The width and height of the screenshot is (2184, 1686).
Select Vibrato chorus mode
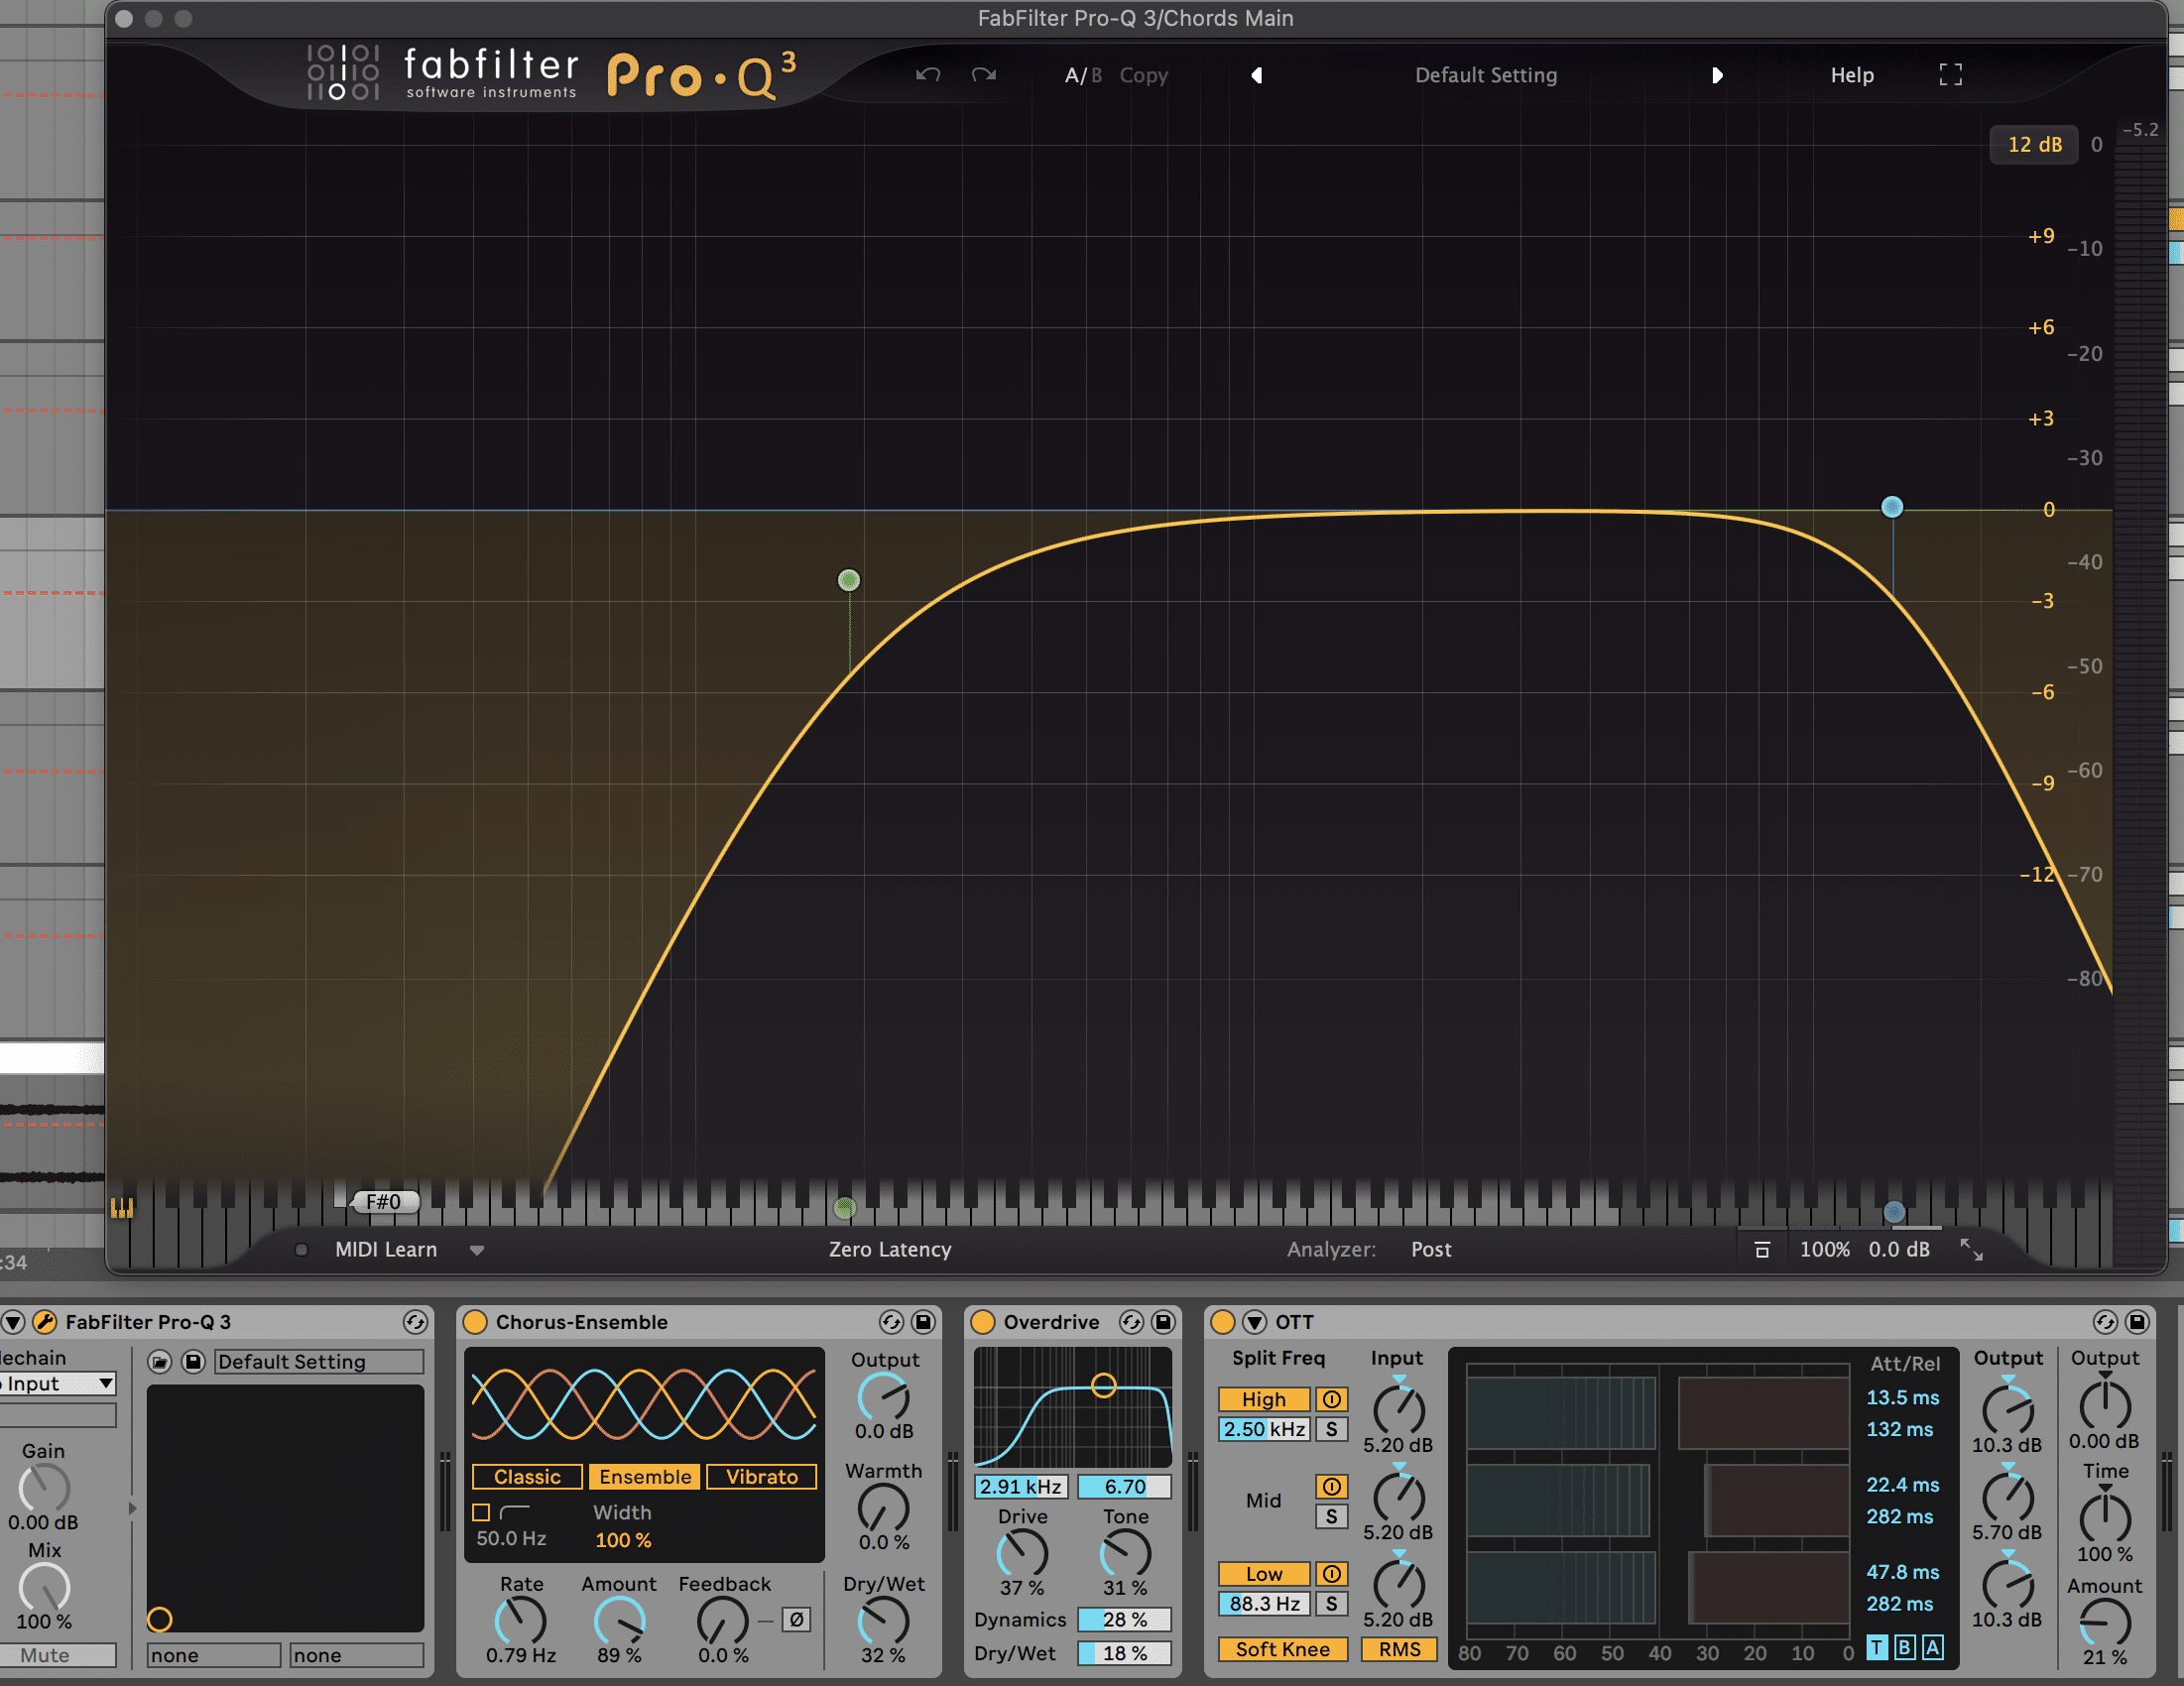[x=762, y=1477]
